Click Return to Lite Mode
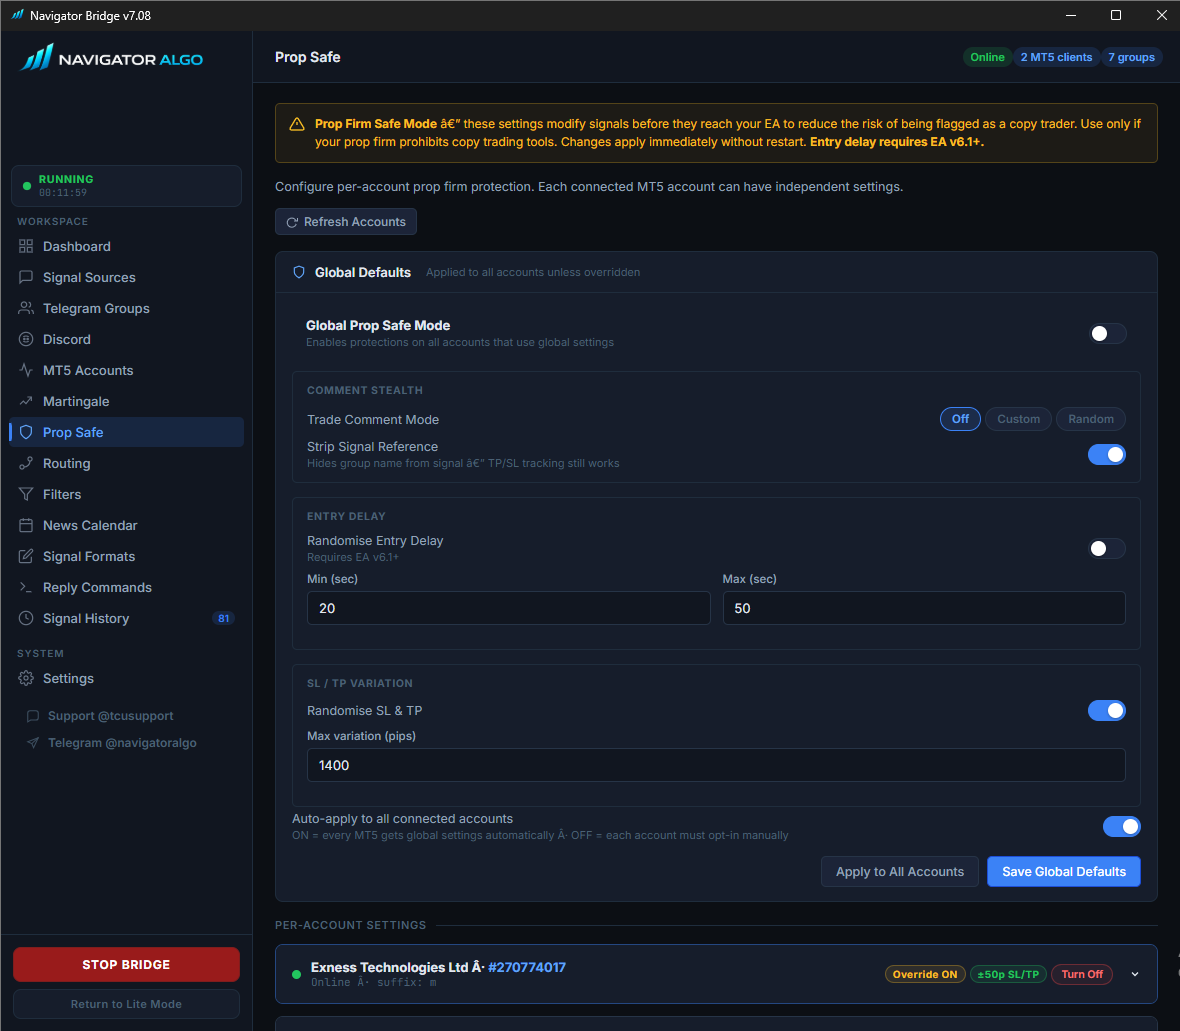This screenshot has width=1180, height=1031. tap(126, 1004)
